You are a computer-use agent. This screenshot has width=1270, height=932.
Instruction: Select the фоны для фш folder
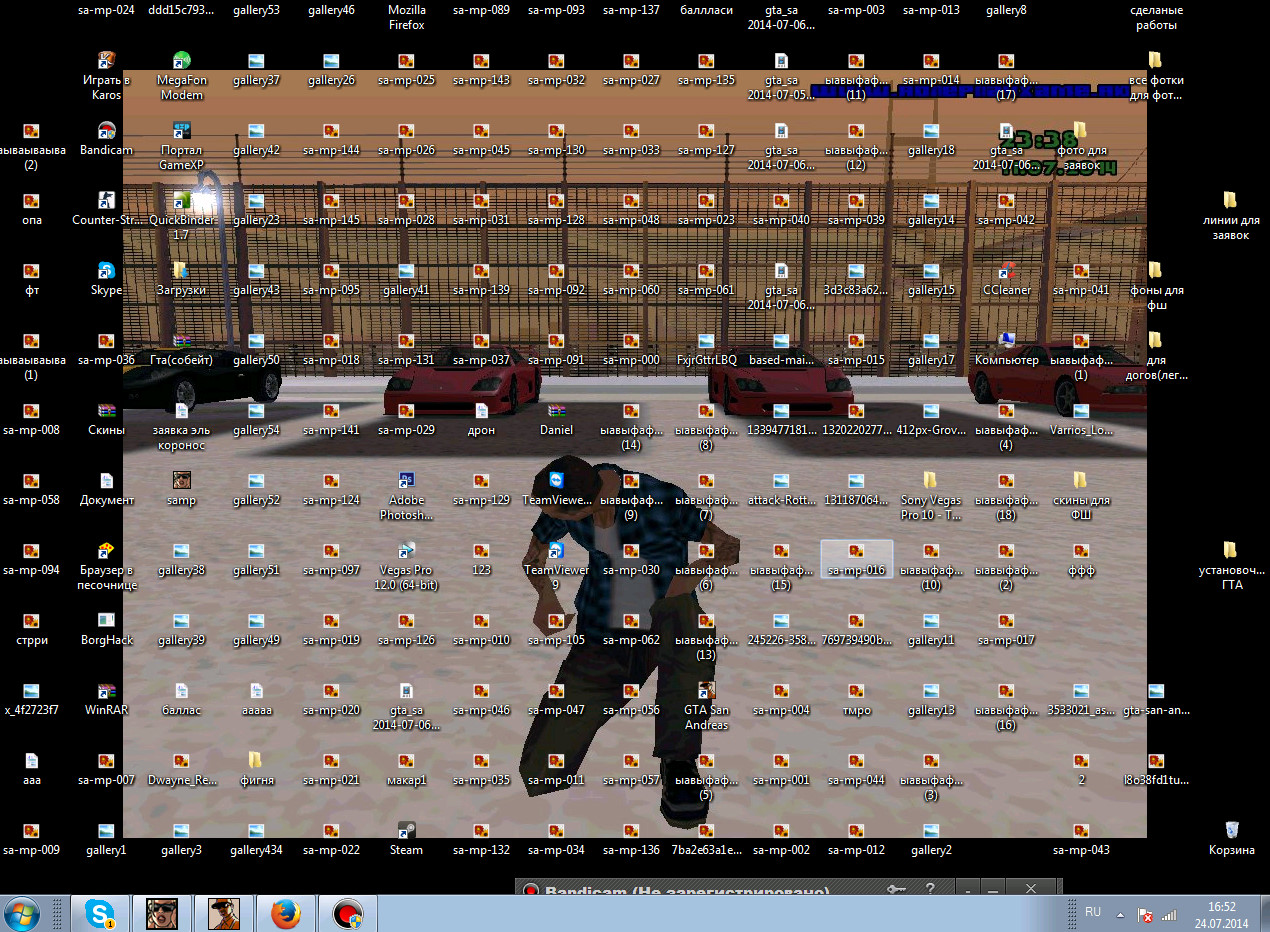tap(1156, 286)
